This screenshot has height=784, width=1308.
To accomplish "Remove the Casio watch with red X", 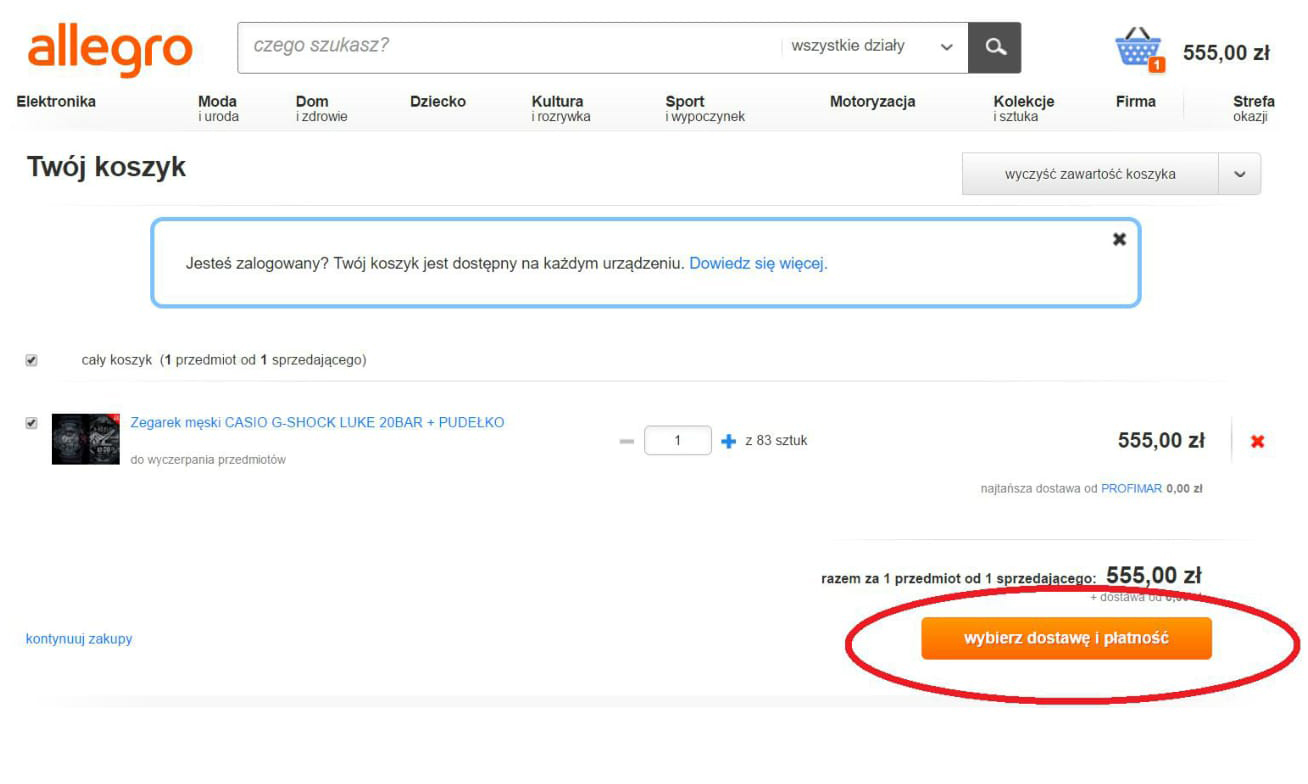I will (1257, 441).
